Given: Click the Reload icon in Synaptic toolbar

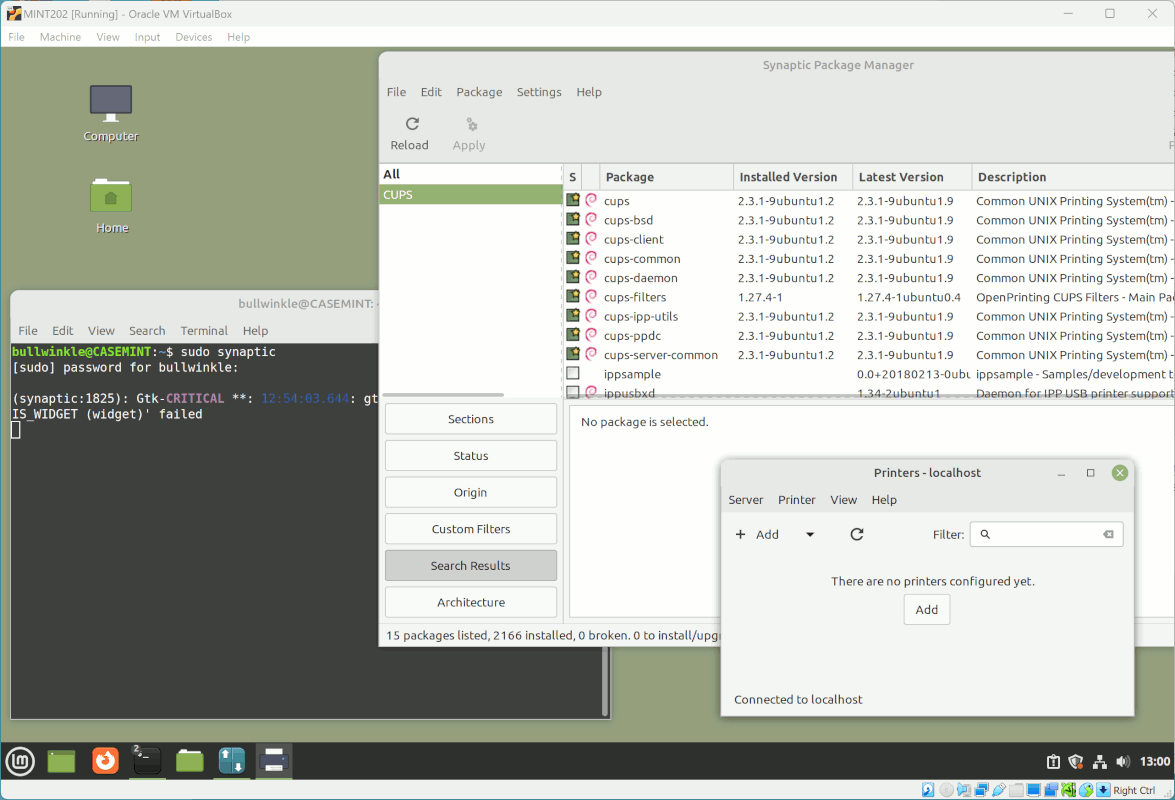Looking at the screenshot, I should 412,124.
